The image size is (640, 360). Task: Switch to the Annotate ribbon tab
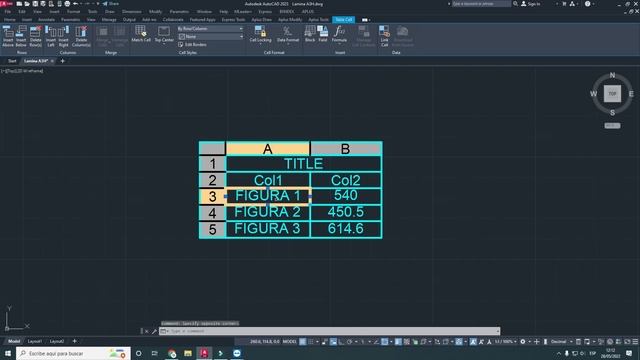pyautogui.click(x=46, y=20)
